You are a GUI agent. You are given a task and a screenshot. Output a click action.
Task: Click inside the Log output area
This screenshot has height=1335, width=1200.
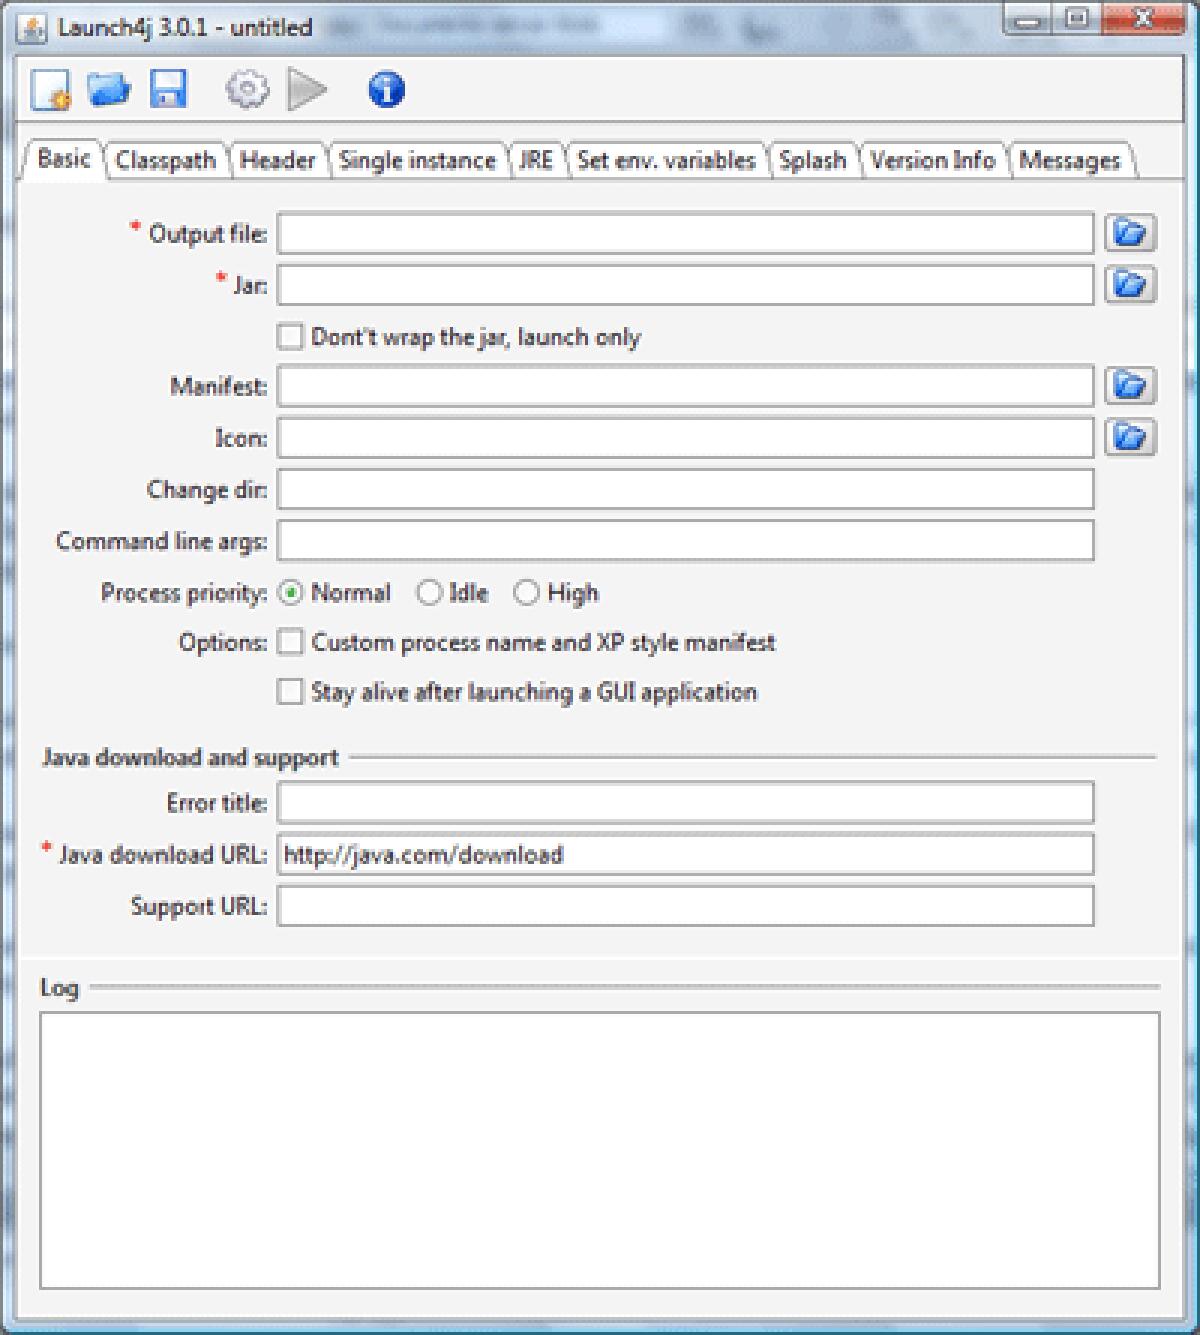tap(600, 1150)
